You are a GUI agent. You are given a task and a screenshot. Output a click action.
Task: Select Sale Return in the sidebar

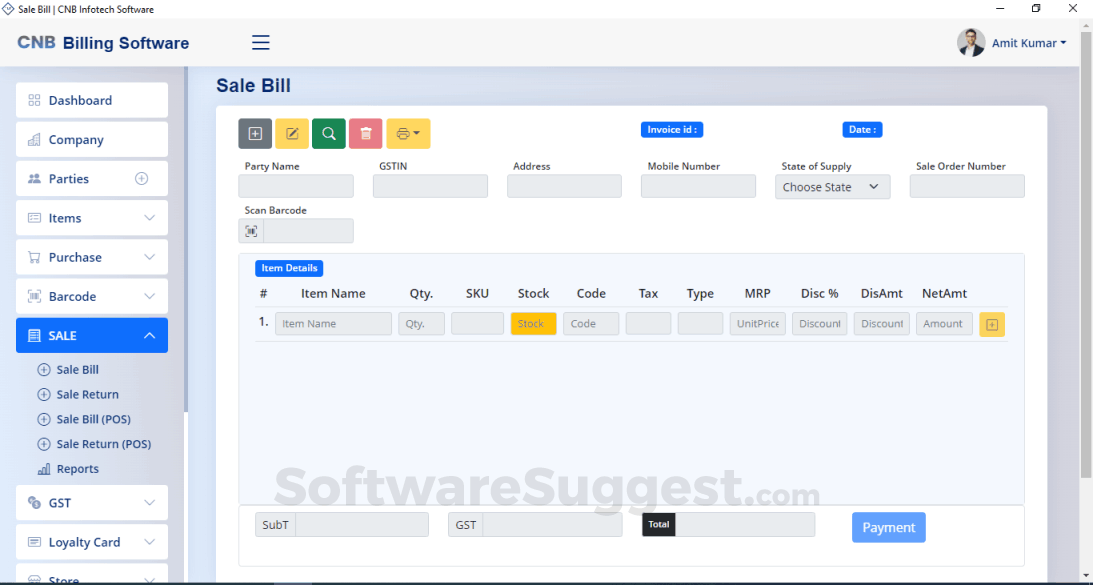(88, 395)
